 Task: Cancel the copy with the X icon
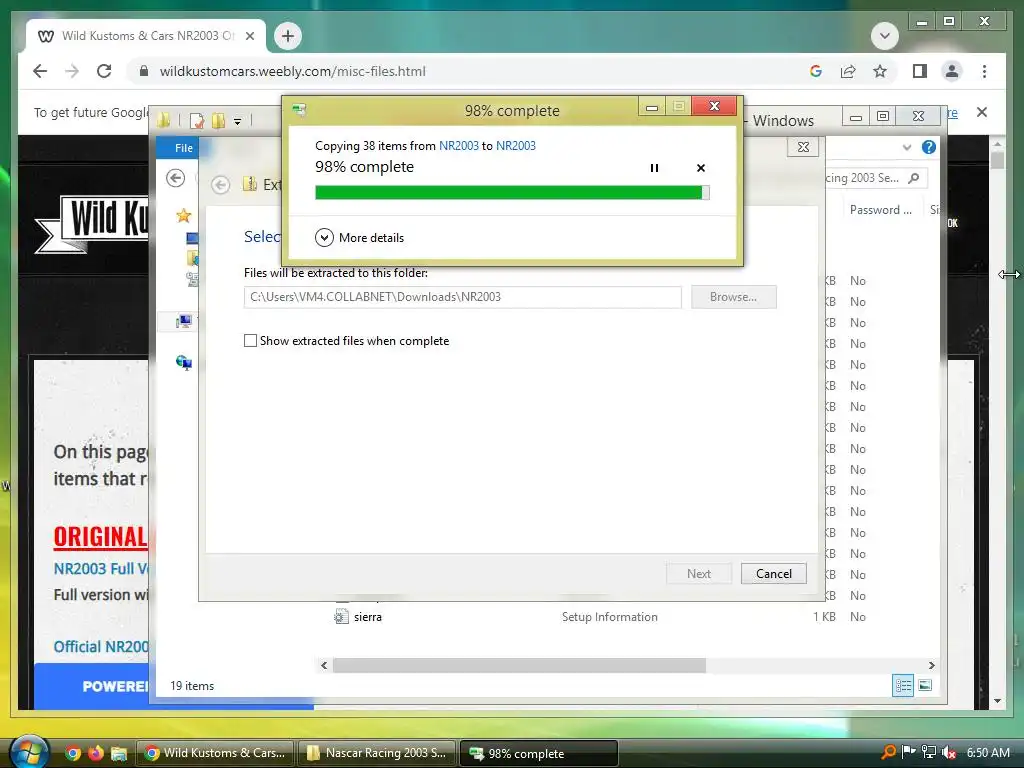click(701, 168)
